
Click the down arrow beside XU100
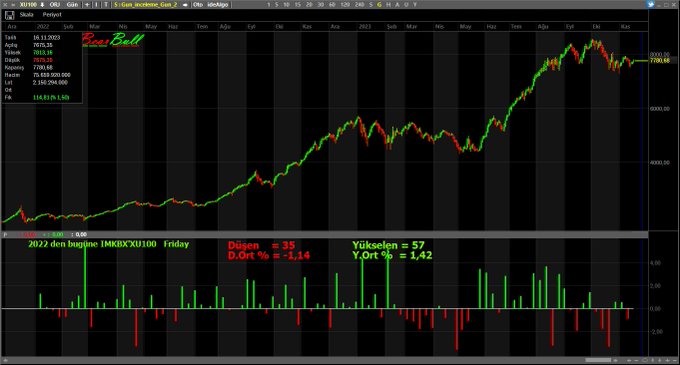coord(42,4)
